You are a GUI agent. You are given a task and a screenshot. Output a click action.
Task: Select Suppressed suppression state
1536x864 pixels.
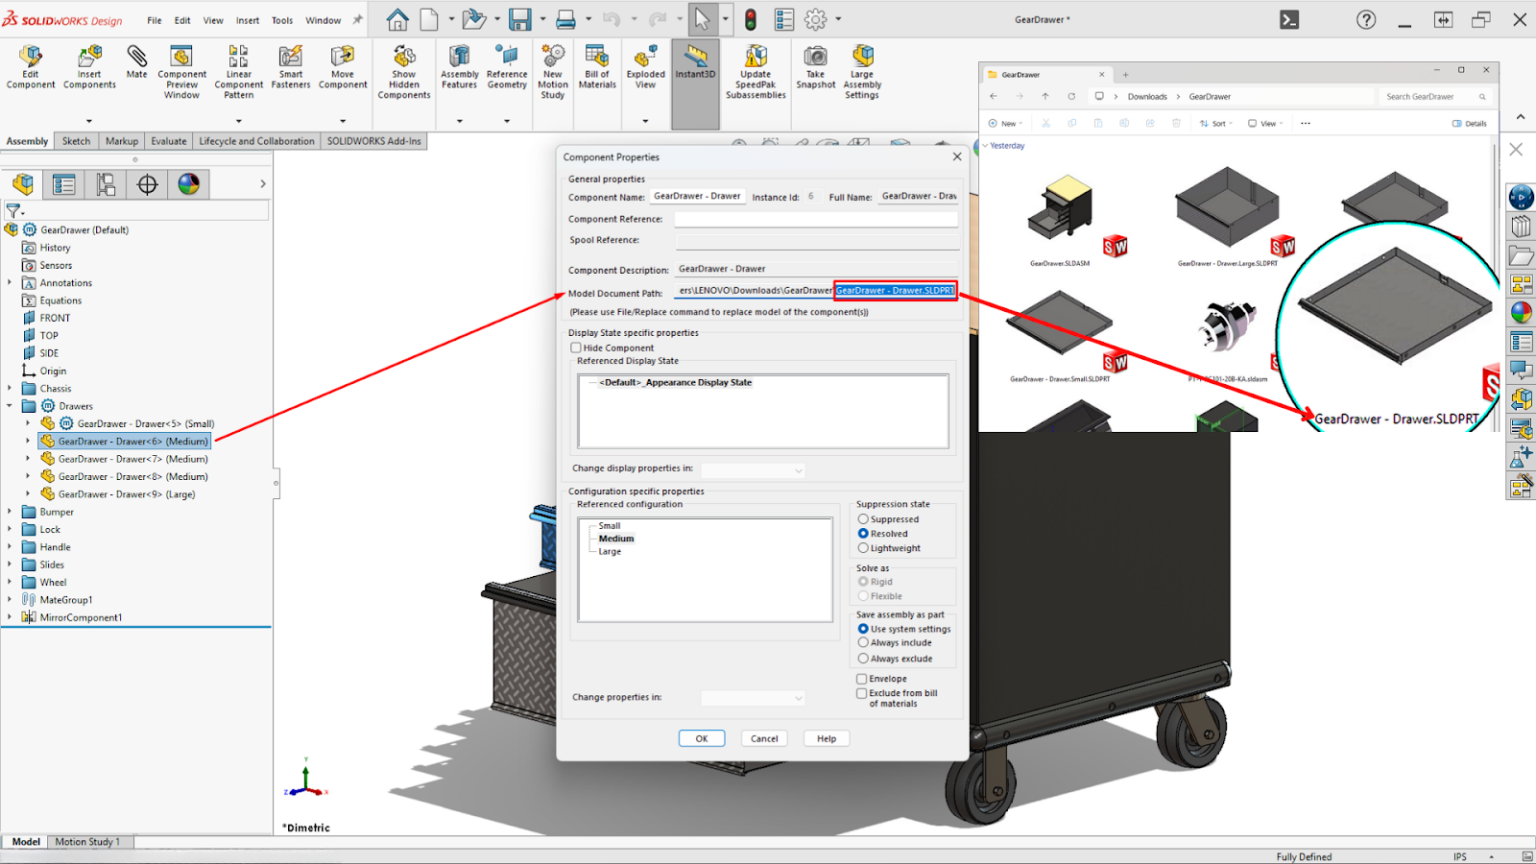(863, 519)
